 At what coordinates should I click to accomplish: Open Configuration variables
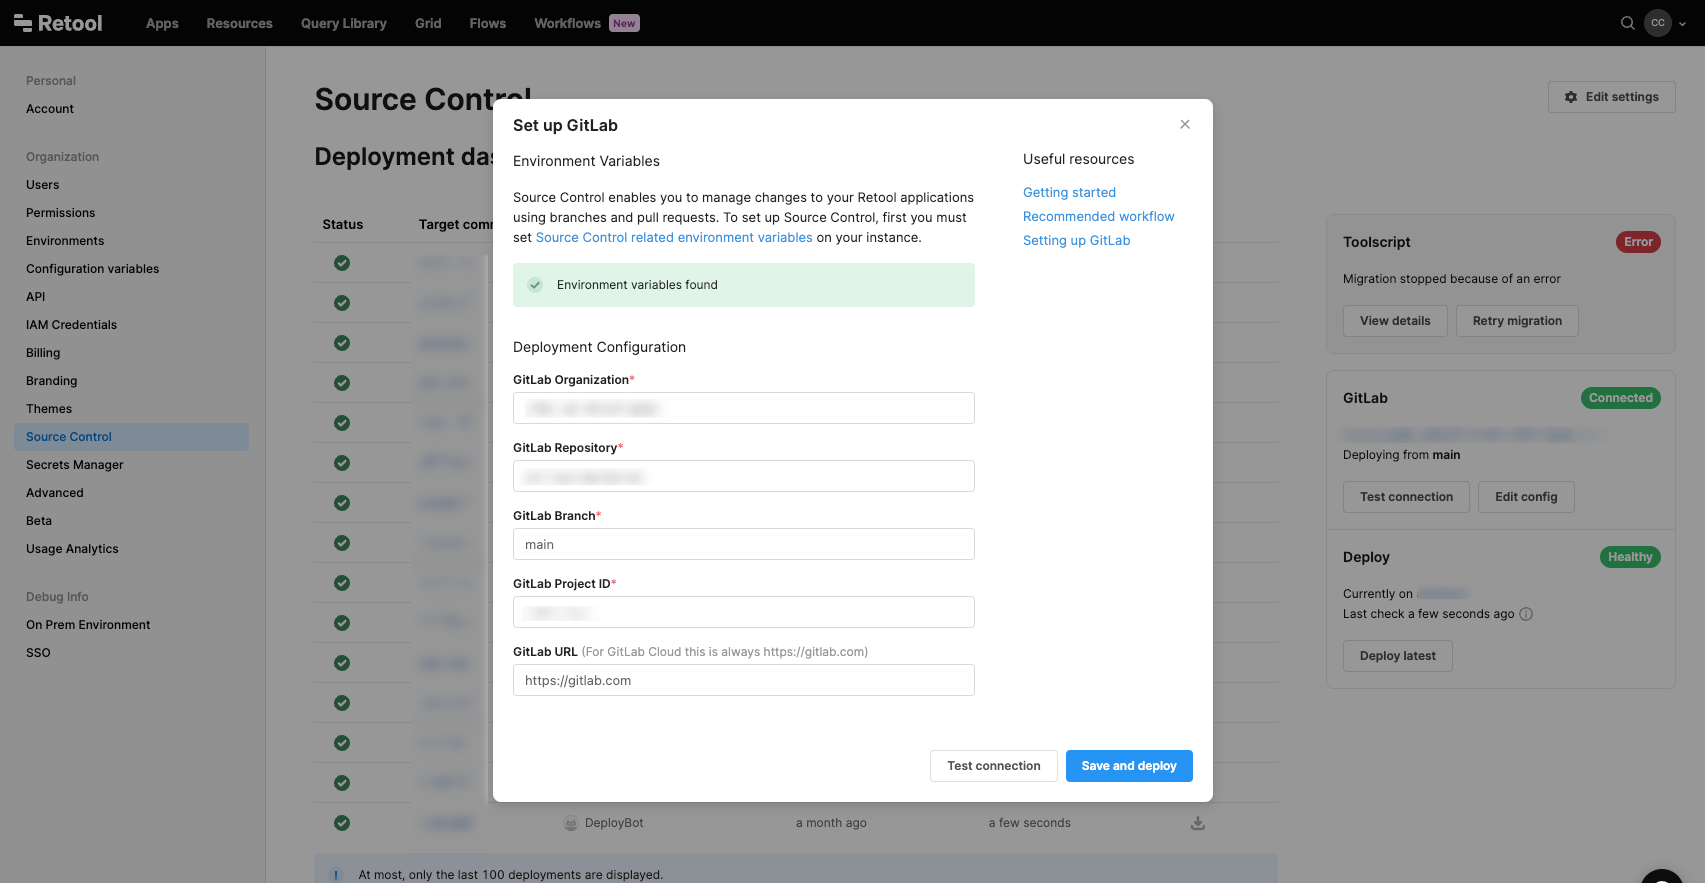point(93,269)
